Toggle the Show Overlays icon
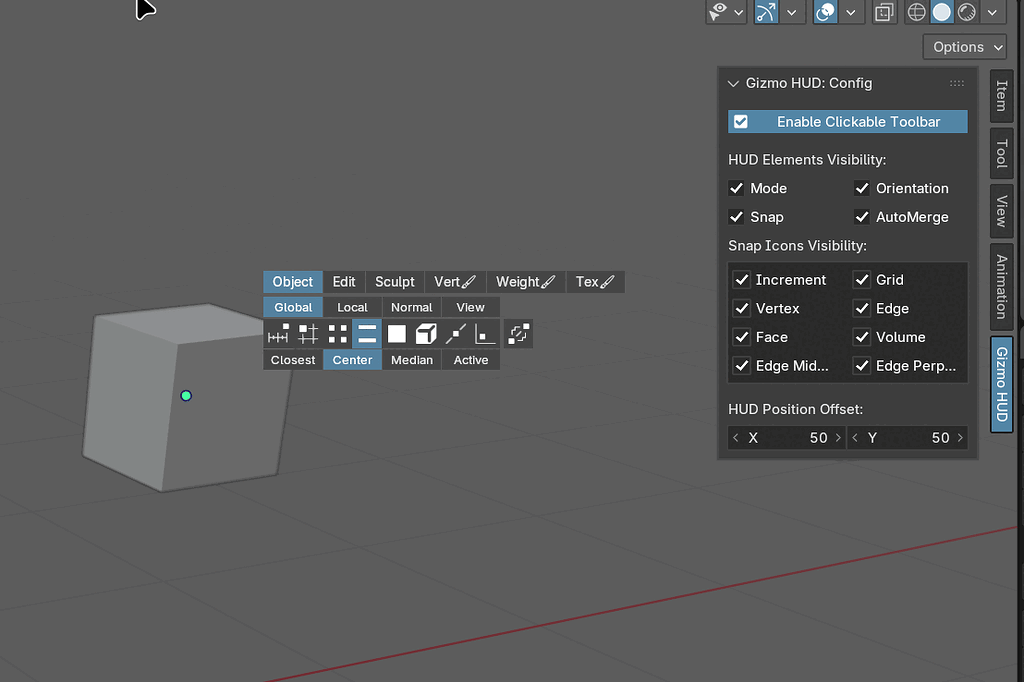Viewport: 1024px width, 682px height. tap(825, 12)
